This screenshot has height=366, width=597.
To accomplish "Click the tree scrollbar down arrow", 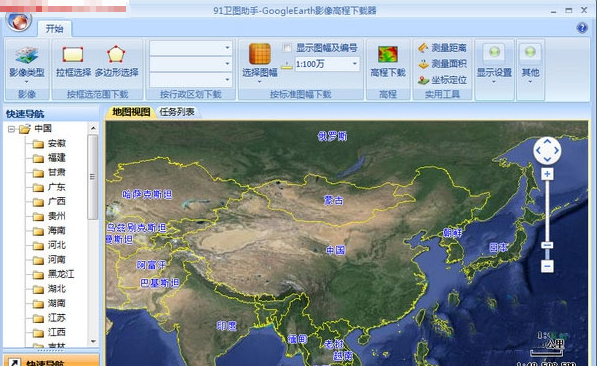I will coord(93,342).
